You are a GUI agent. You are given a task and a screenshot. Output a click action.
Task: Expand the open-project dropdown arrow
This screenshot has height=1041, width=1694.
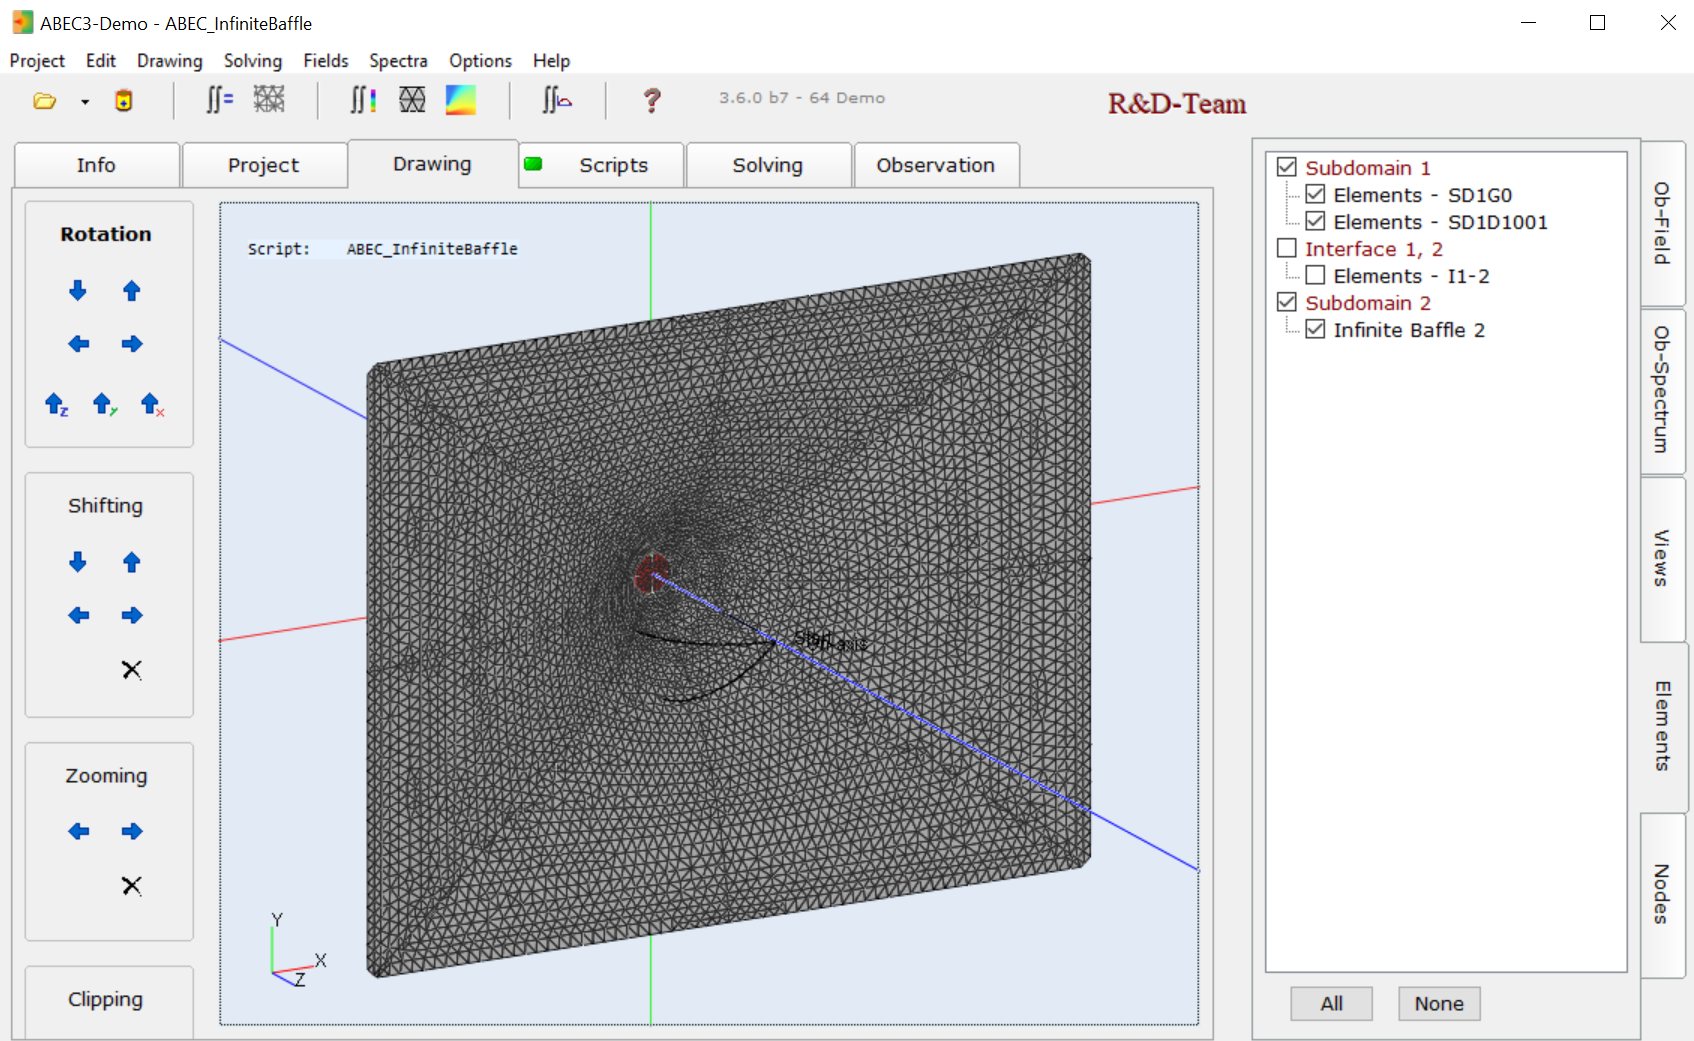(85, 102)
